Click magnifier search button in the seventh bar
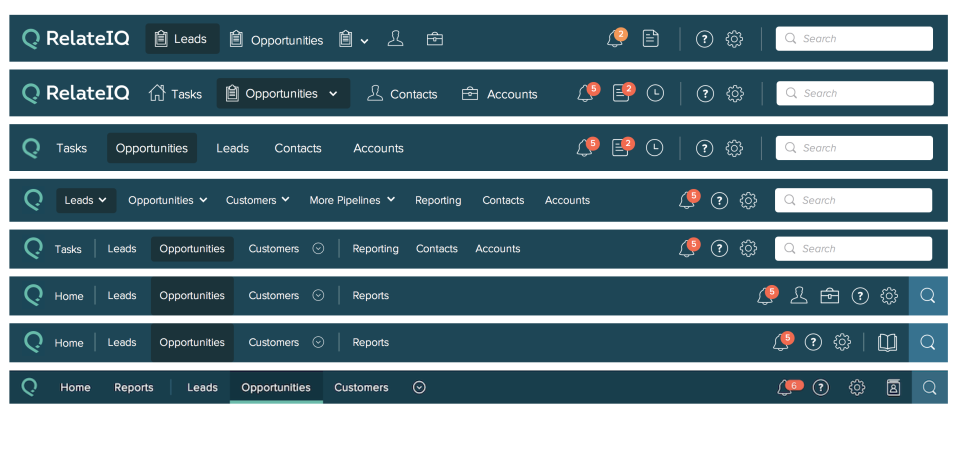Image resolution: width=960 pixels, height=456 pixels. [x=928, y=342]
